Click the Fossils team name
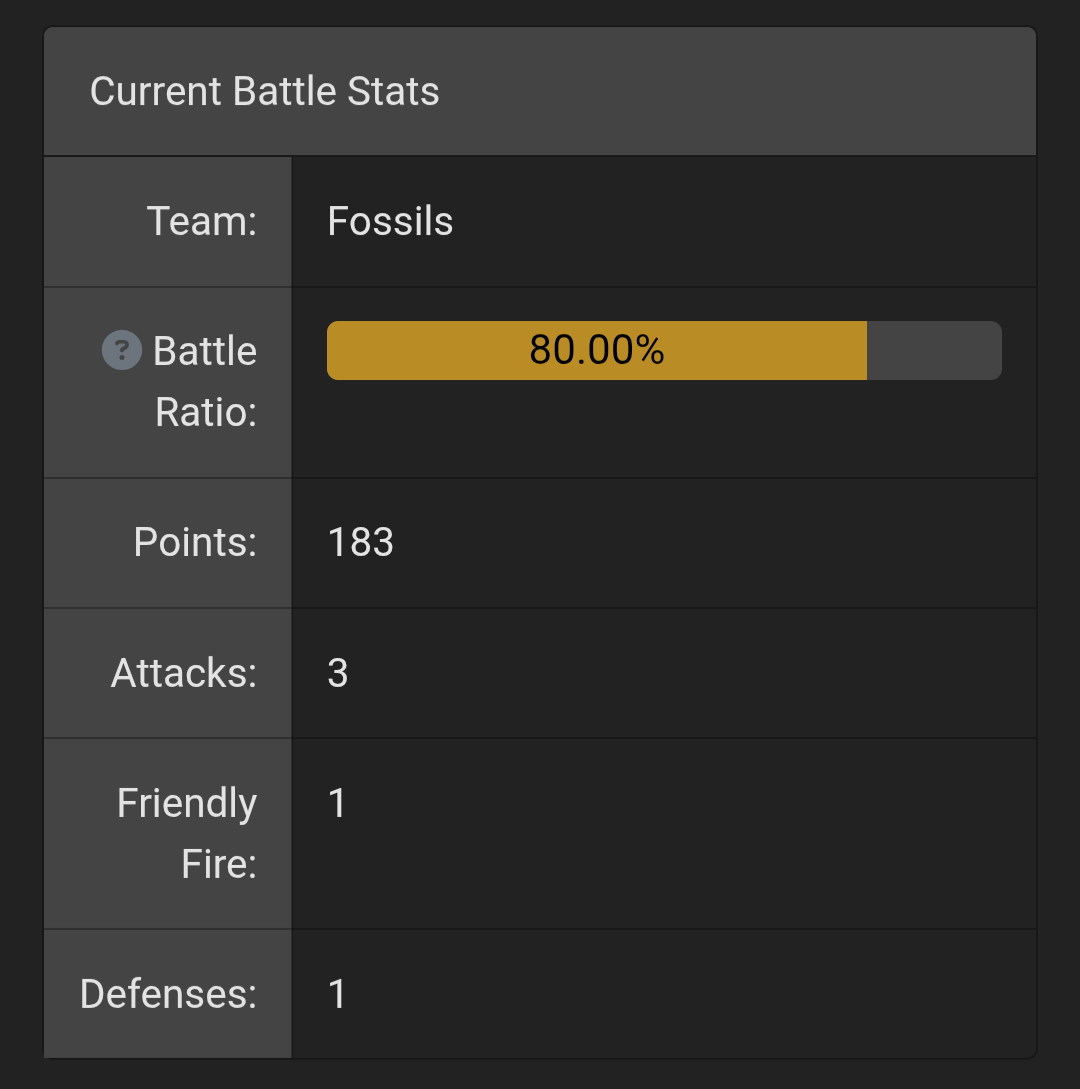The height and width of the screenshot is (1089, 1080). pos(390,221)
